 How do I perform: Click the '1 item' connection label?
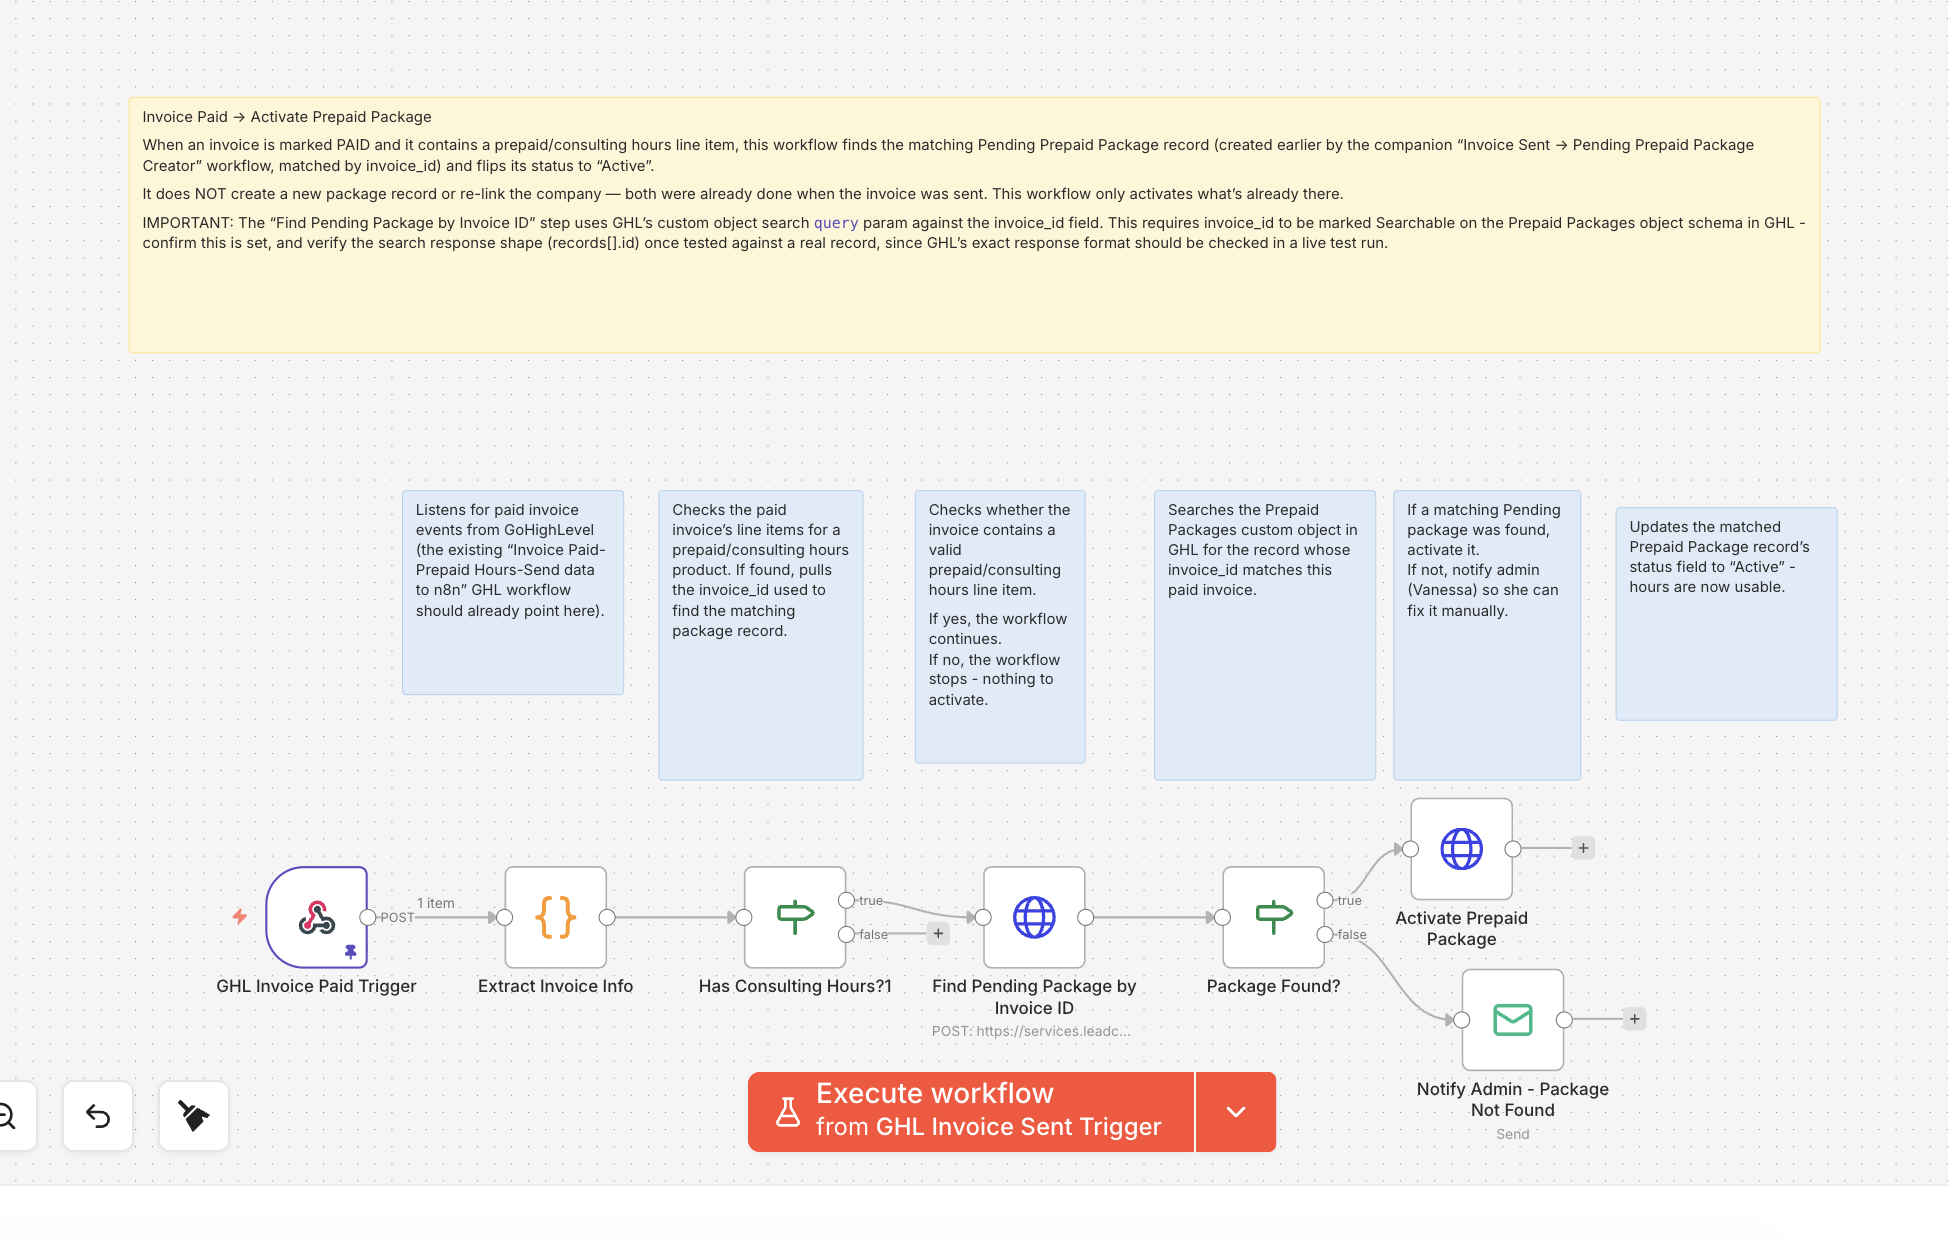(x=436, y=903)
